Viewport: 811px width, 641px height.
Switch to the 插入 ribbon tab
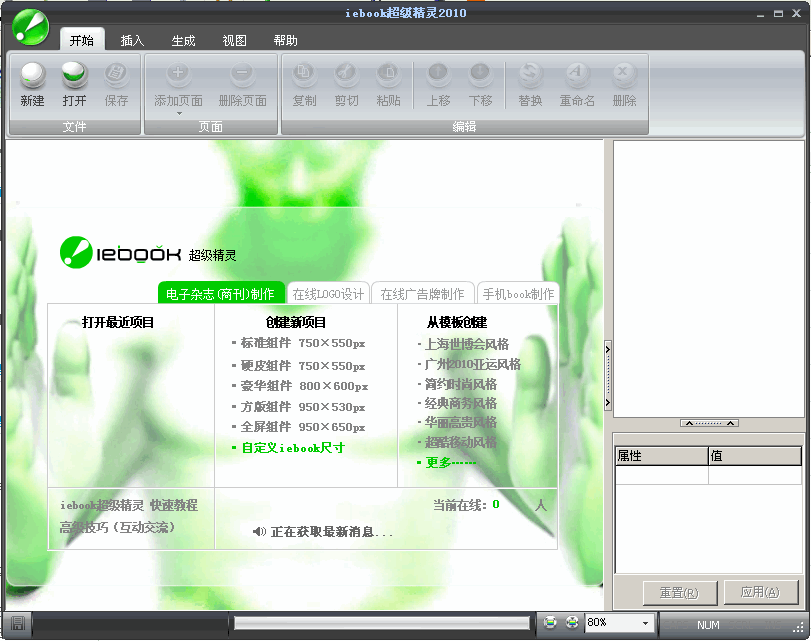pos(131,40)
